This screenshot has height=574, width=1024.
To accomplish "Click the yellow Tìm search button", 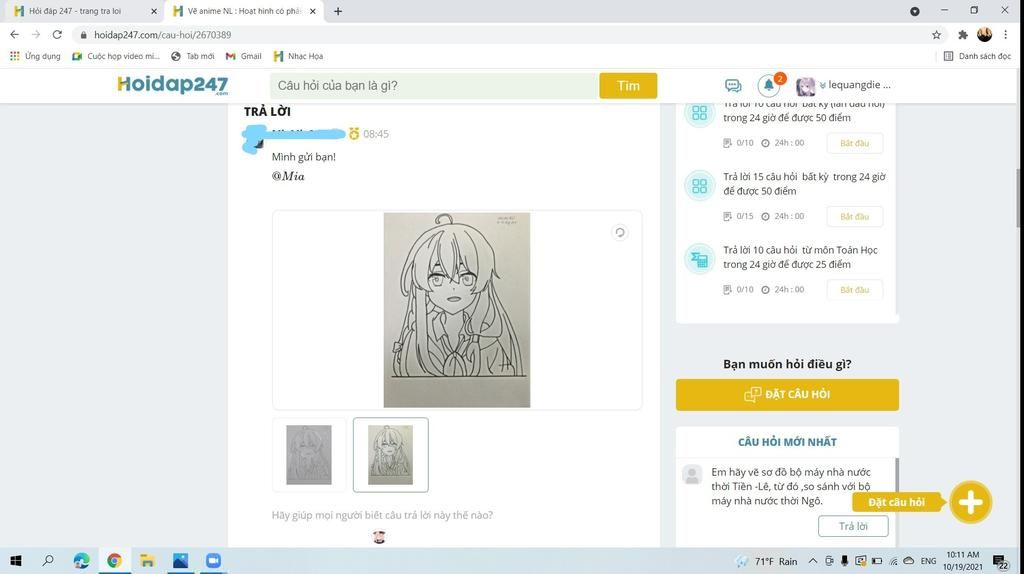I will click(x=628, y=86).
